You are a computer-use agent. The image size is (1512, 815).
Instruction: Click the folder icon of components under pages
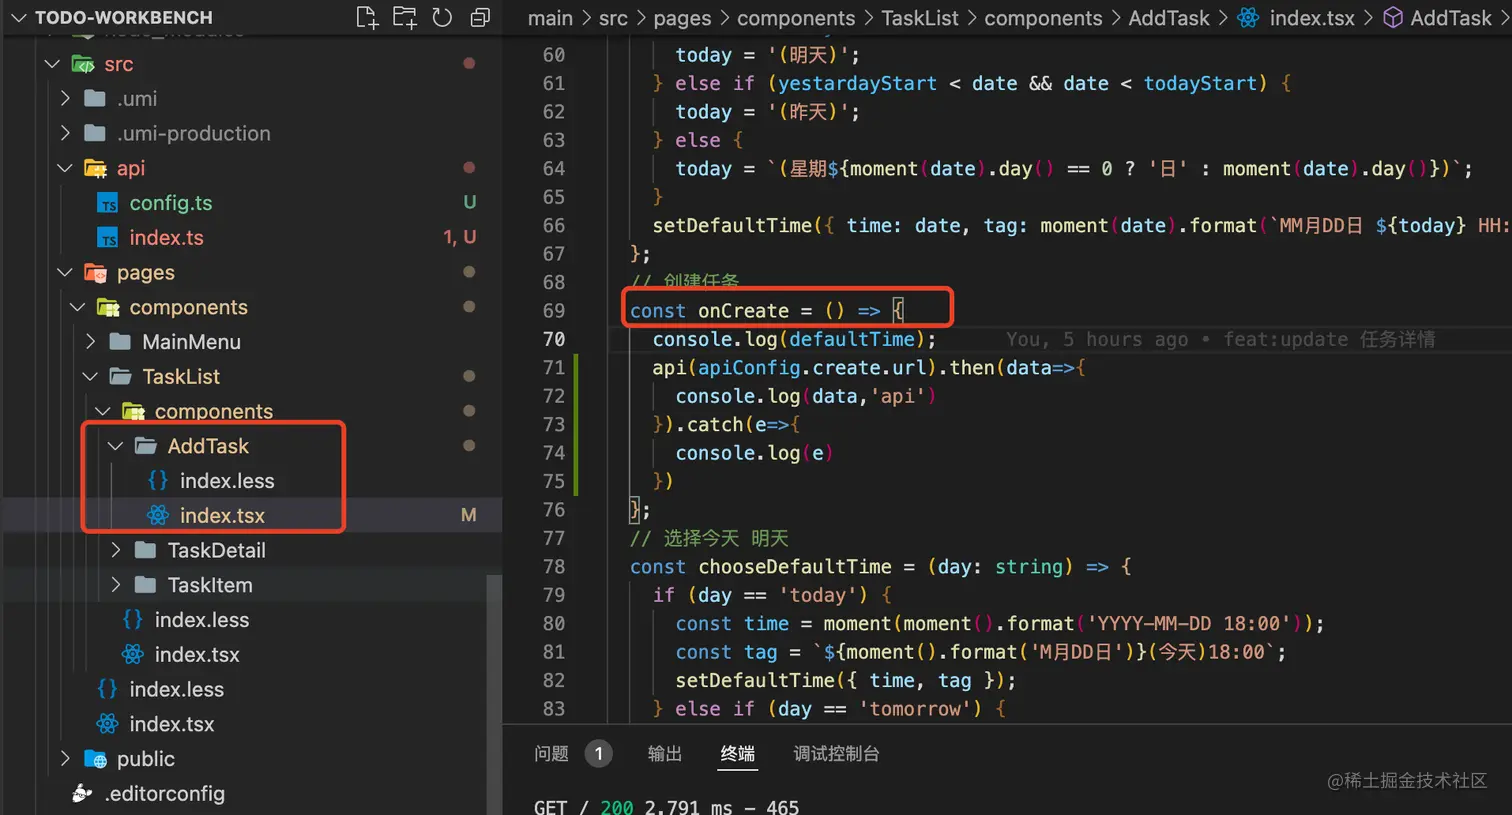tap(107, 307)
